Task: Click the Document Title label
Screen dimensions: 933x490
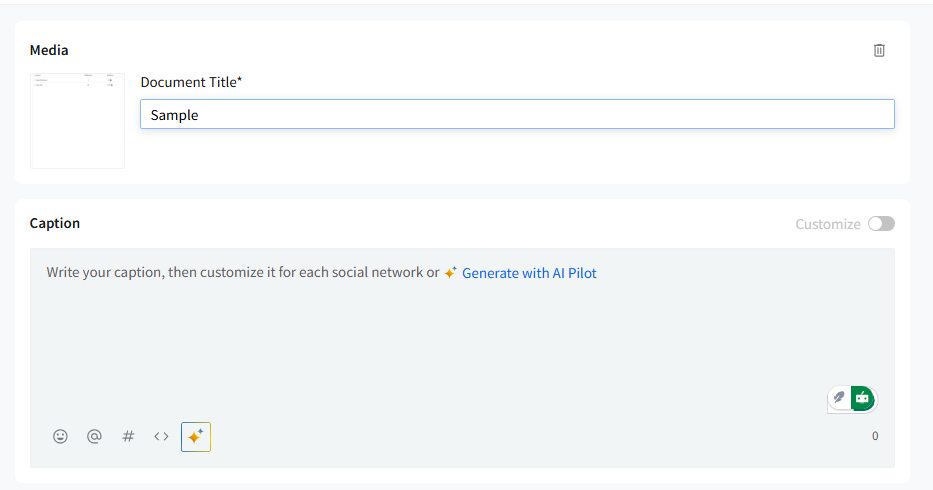Action: (191, 82)
